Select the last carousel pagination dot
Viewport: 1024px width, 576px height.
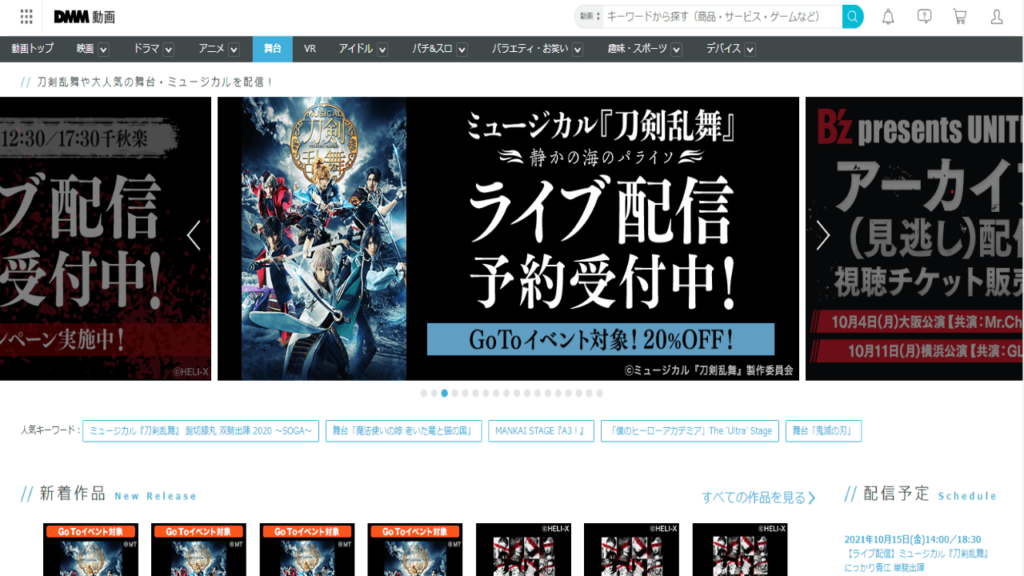(x=600, y=393)
